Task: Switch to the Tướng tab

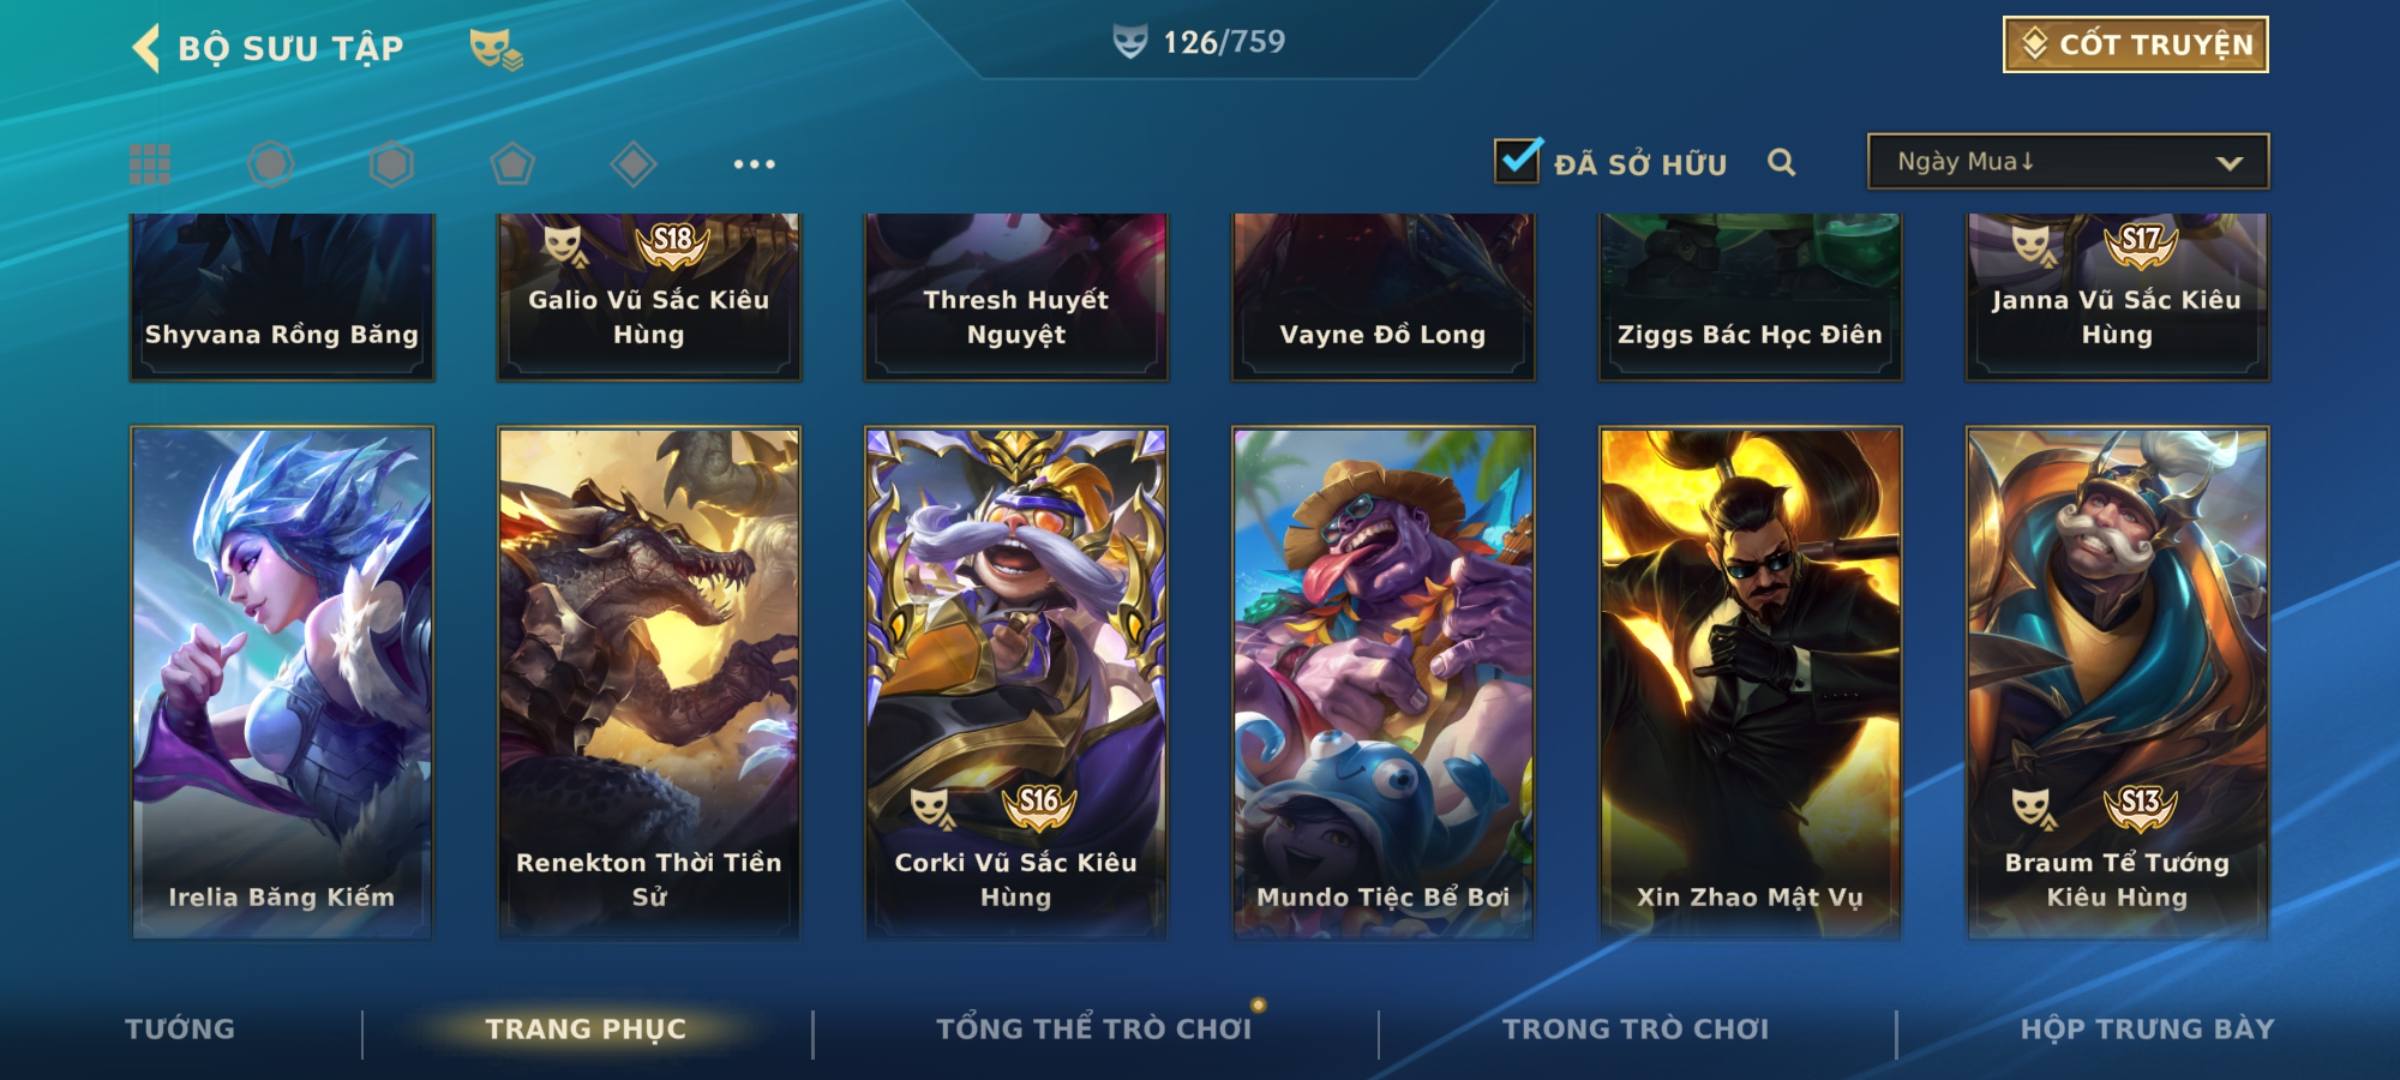Action: click(x=180, y=1029)
